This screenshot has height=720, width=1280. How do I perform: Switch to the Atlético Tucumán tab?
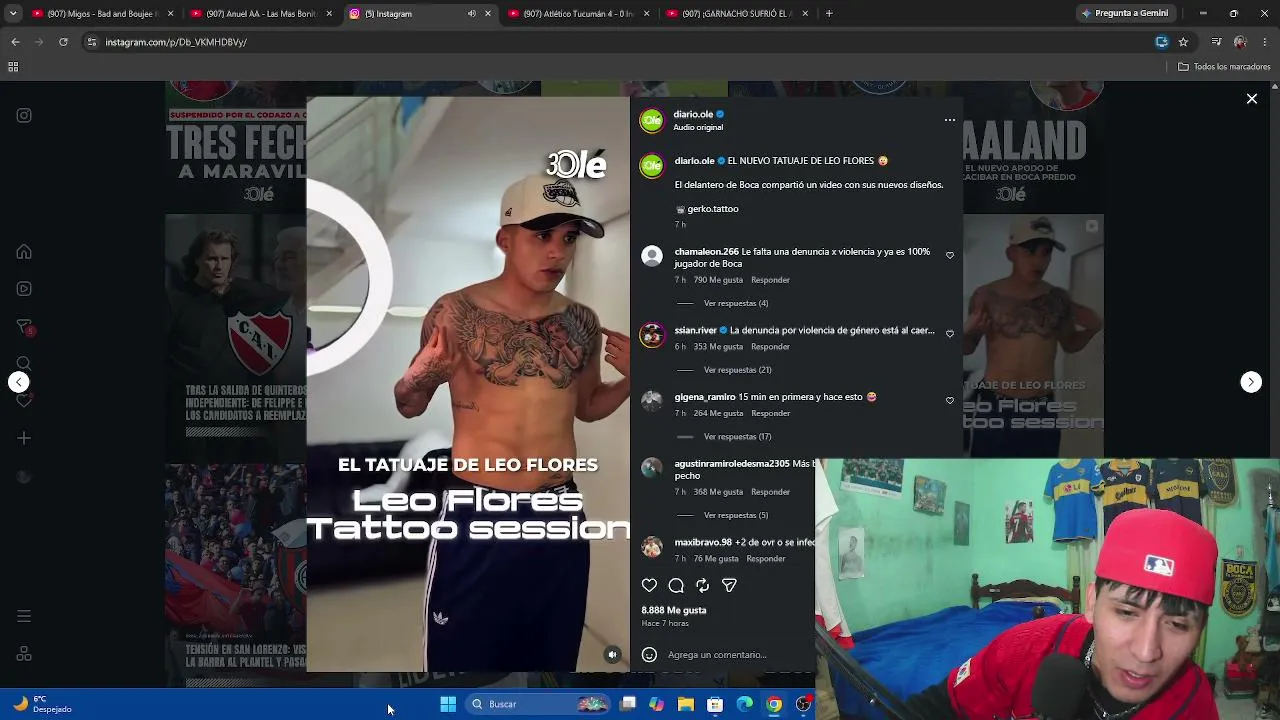tap(578, 14)
